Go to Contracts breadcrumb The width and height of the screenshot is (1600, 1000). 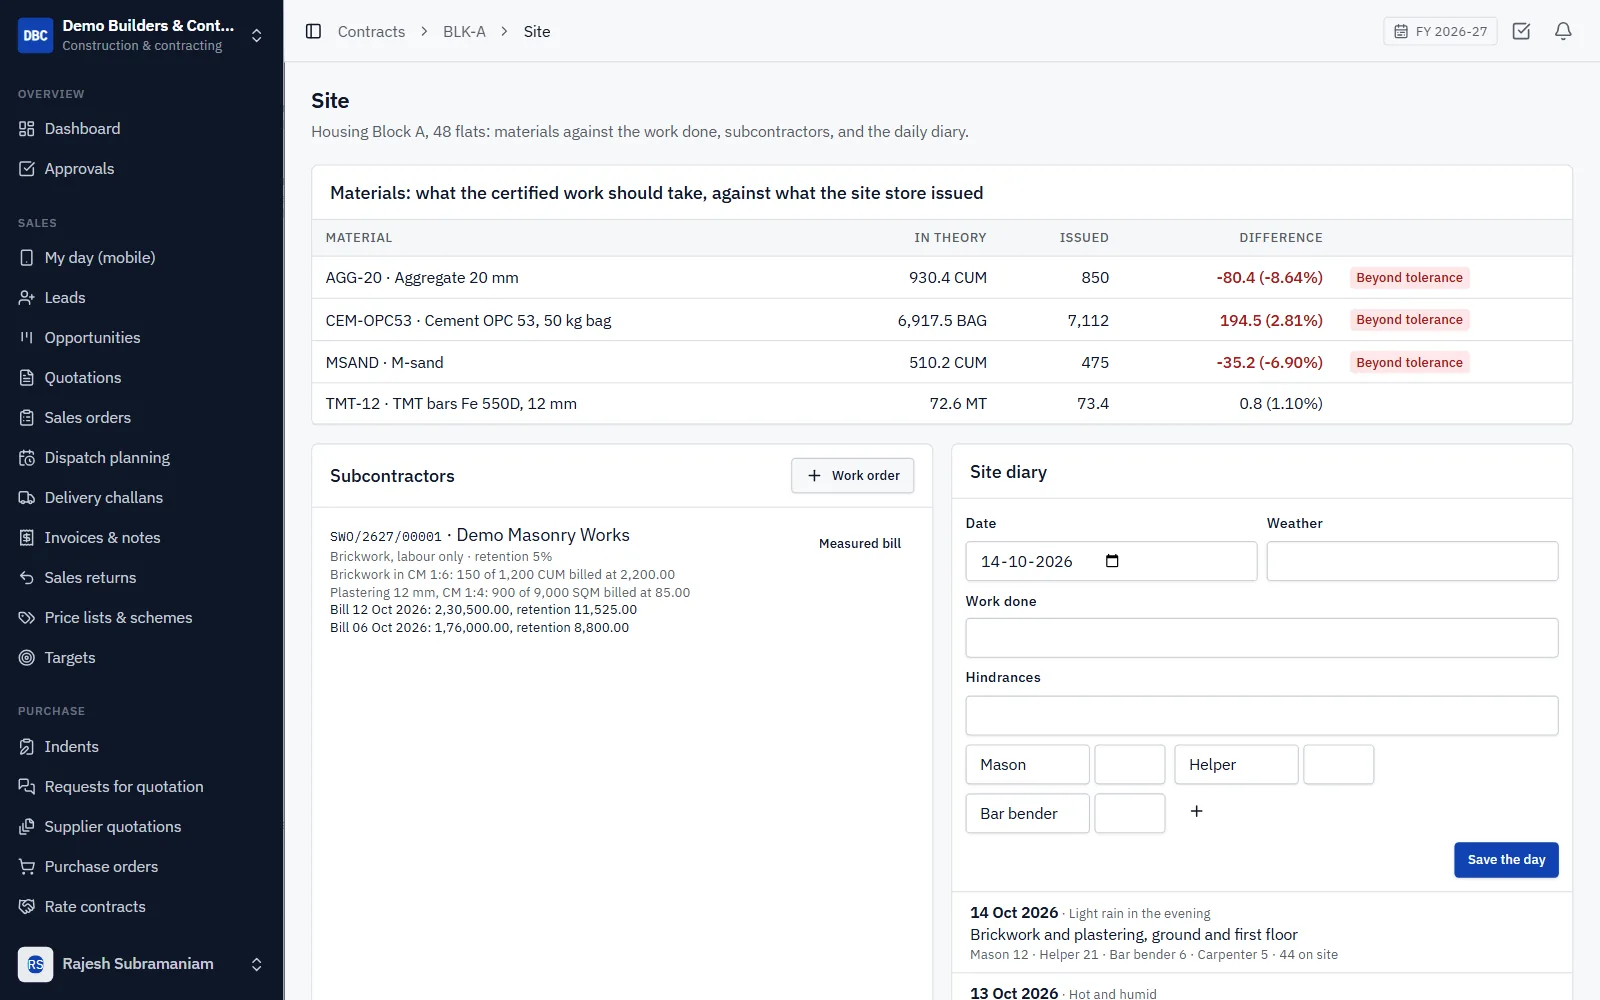tap(371, 31)
